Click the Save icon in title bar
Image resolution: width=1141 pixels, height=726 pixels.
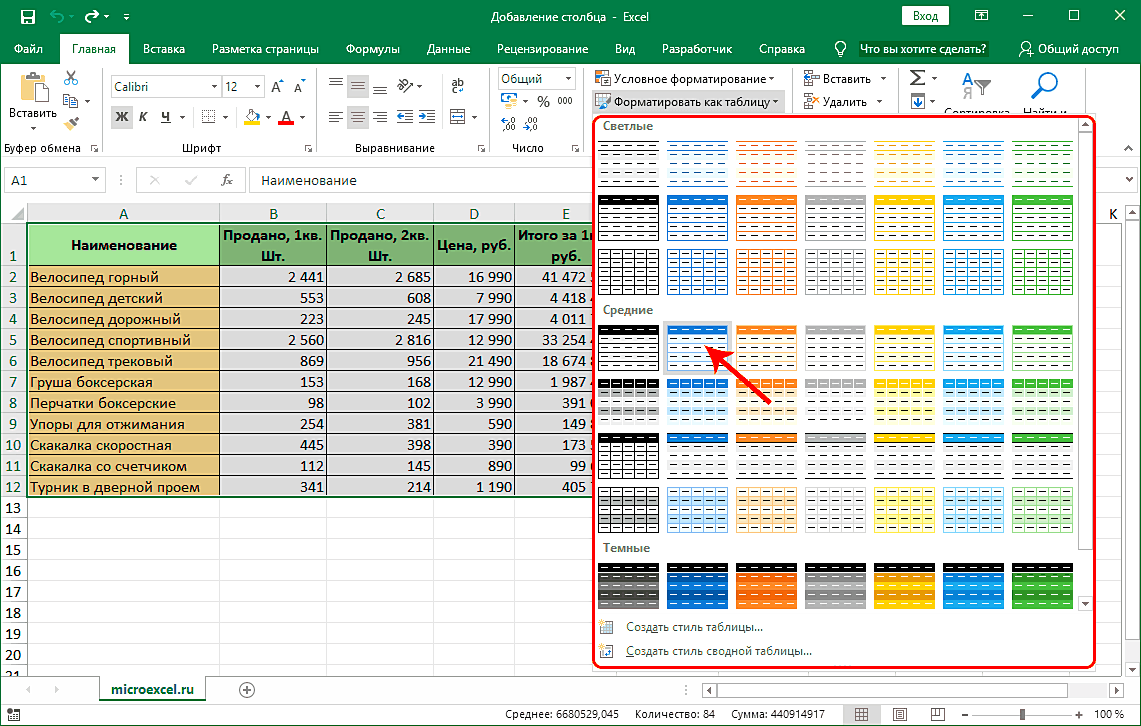coord(27,17)
